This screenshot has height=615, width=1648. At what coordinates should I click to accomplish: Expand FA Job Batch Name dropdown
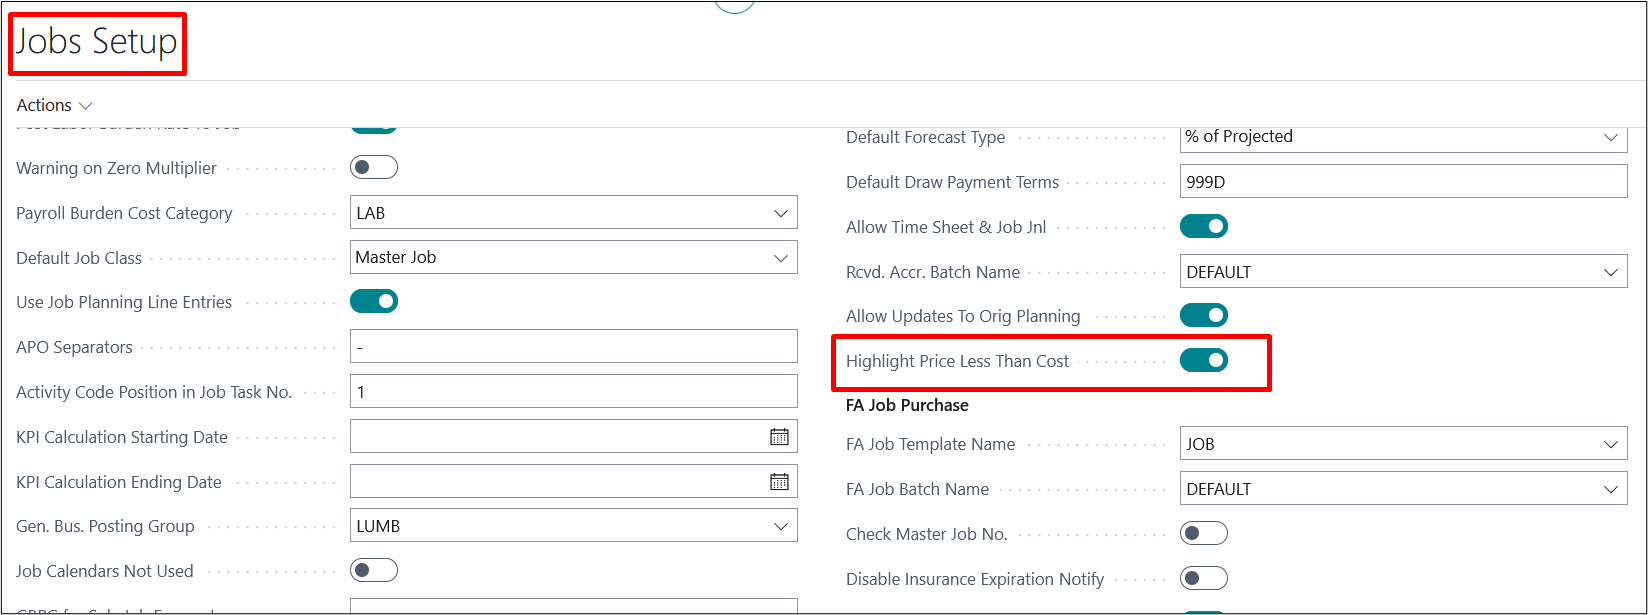(1610, 489)
